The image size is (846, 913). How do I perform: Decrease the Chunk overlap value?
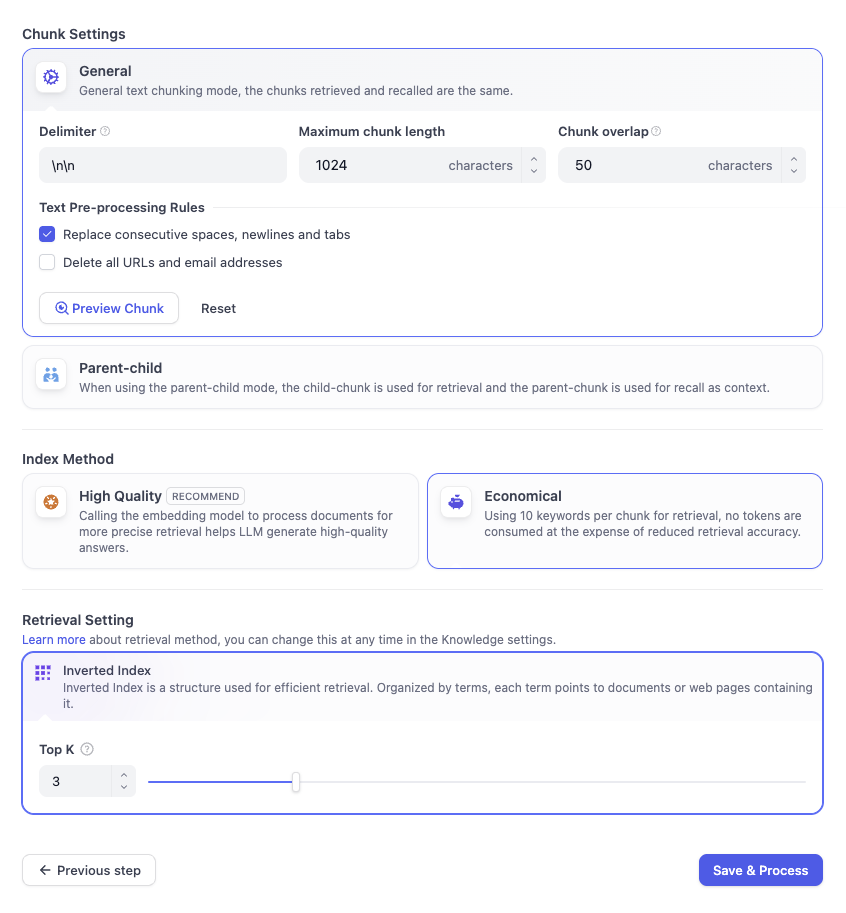coord(793,172)
